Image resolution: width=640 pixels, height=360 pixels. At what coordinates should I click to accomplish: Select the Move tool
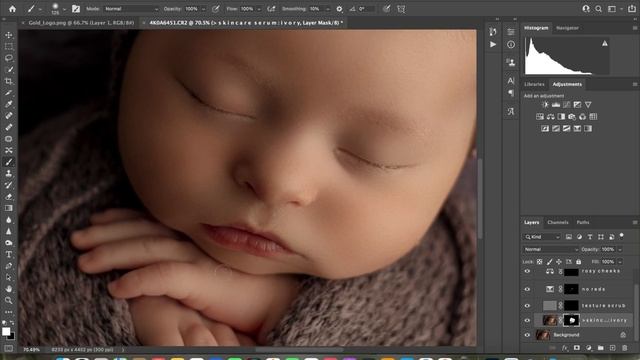coord(9,35)
